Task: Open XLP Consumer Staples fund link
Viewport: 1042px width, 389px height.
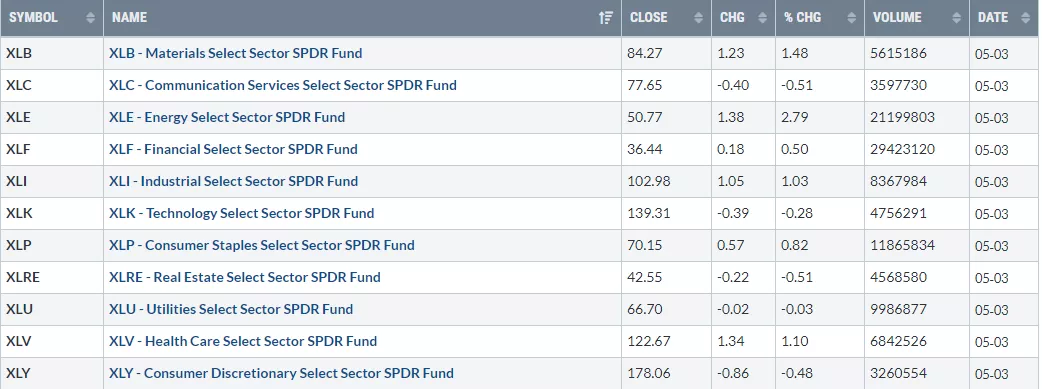Action: coord(262,245)
